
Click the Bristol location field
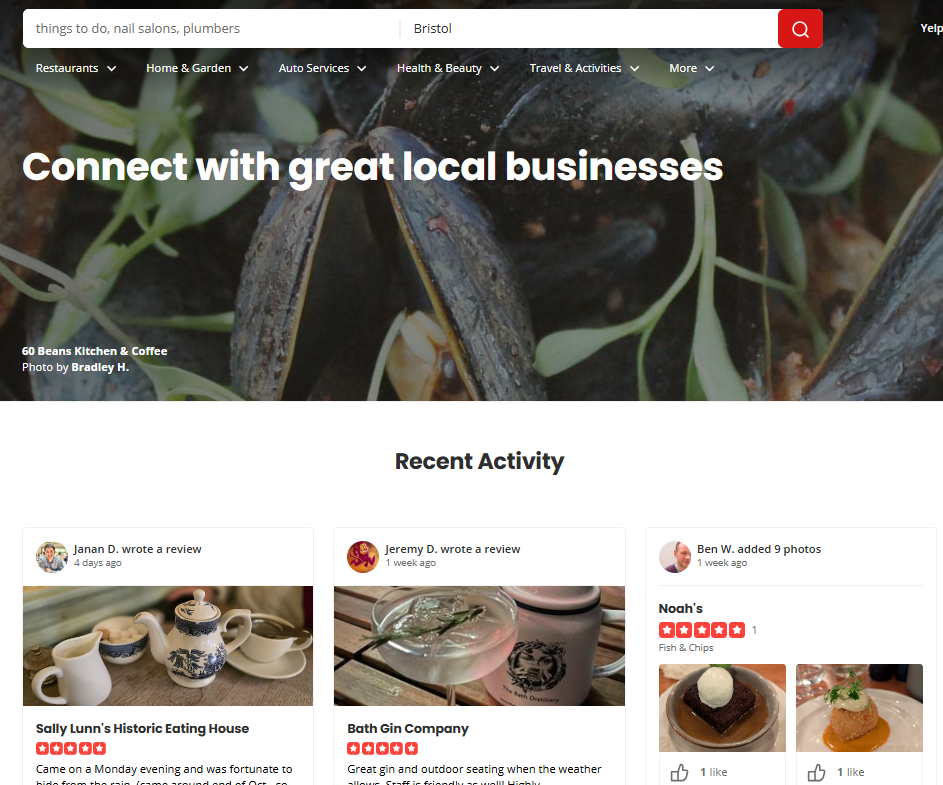[589, 29]
